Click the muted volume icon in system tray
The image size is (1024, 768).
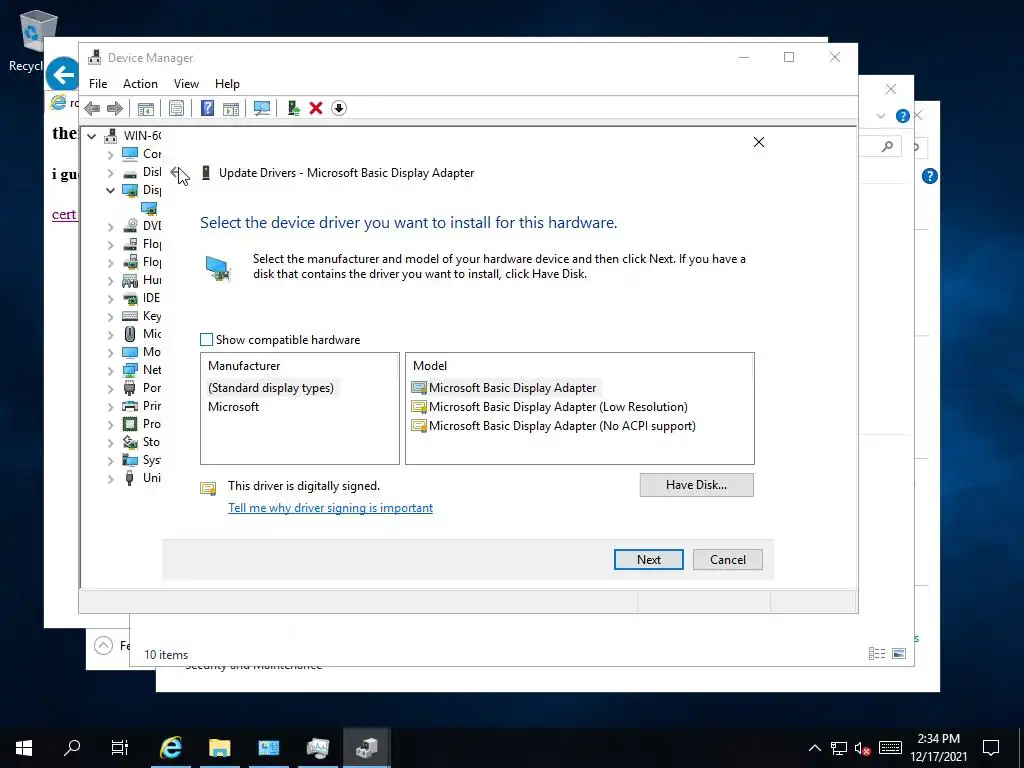coord(863,748)
